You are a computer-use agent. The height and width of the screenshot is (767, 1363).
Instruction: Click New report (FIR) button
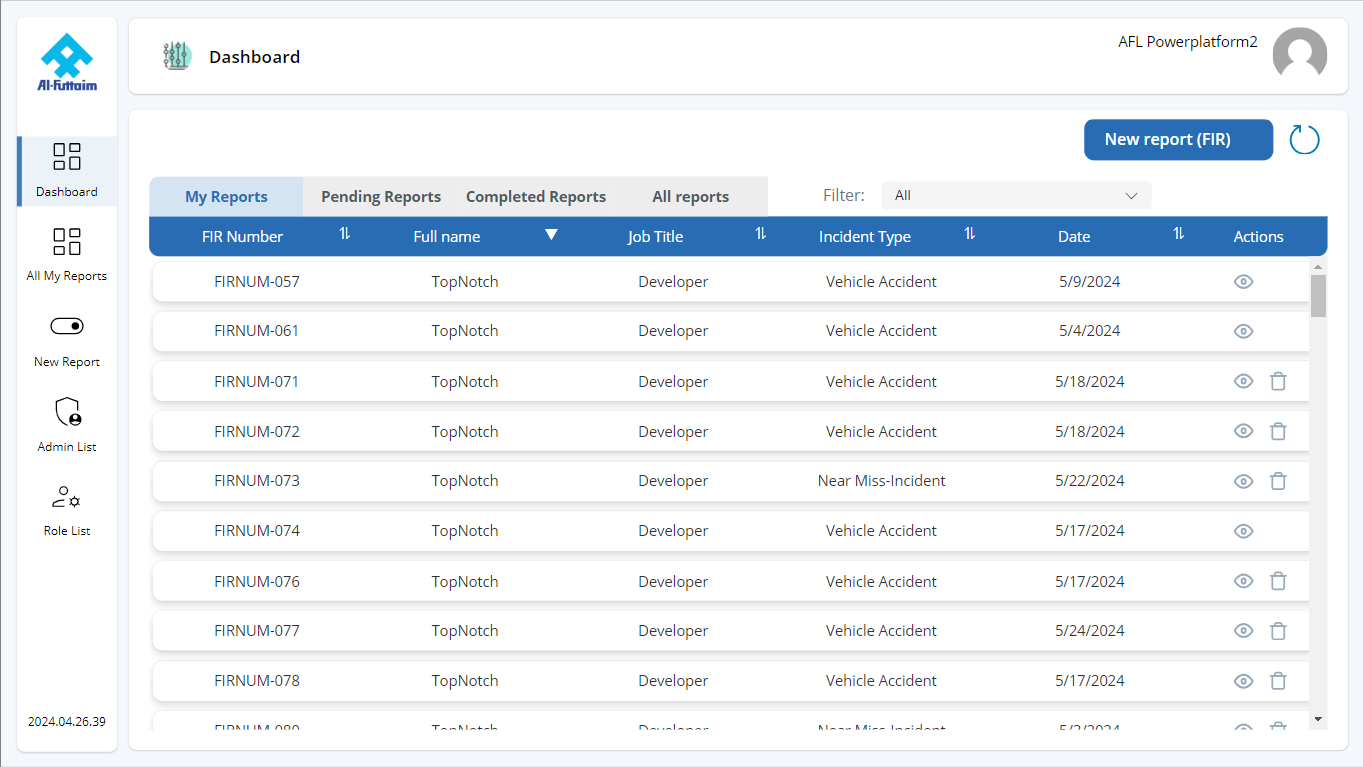1178,140
